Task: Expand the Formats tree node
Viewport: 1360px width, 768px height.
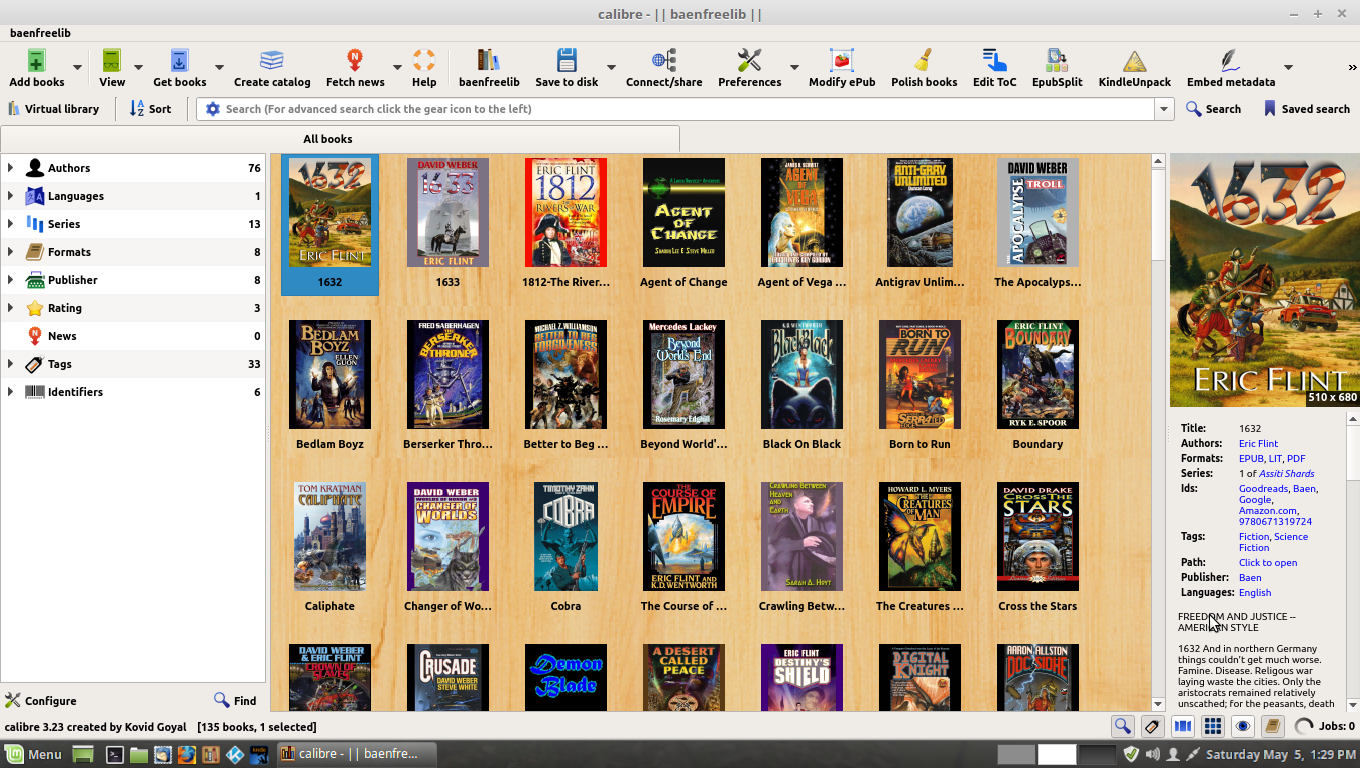Action: [x=11, y=252]
